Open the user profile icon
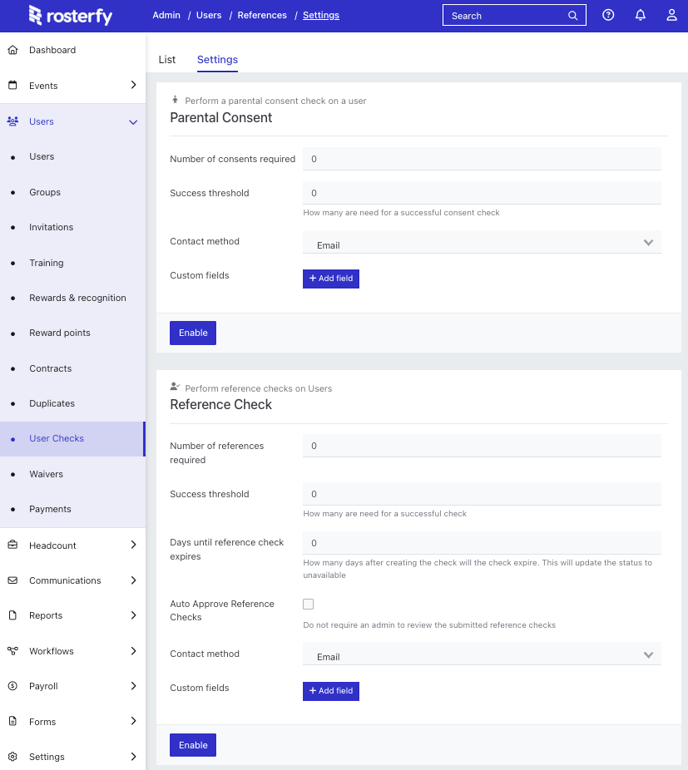Image resolution: width=688 pixels, height=770 pixels. tap(671, 15)
